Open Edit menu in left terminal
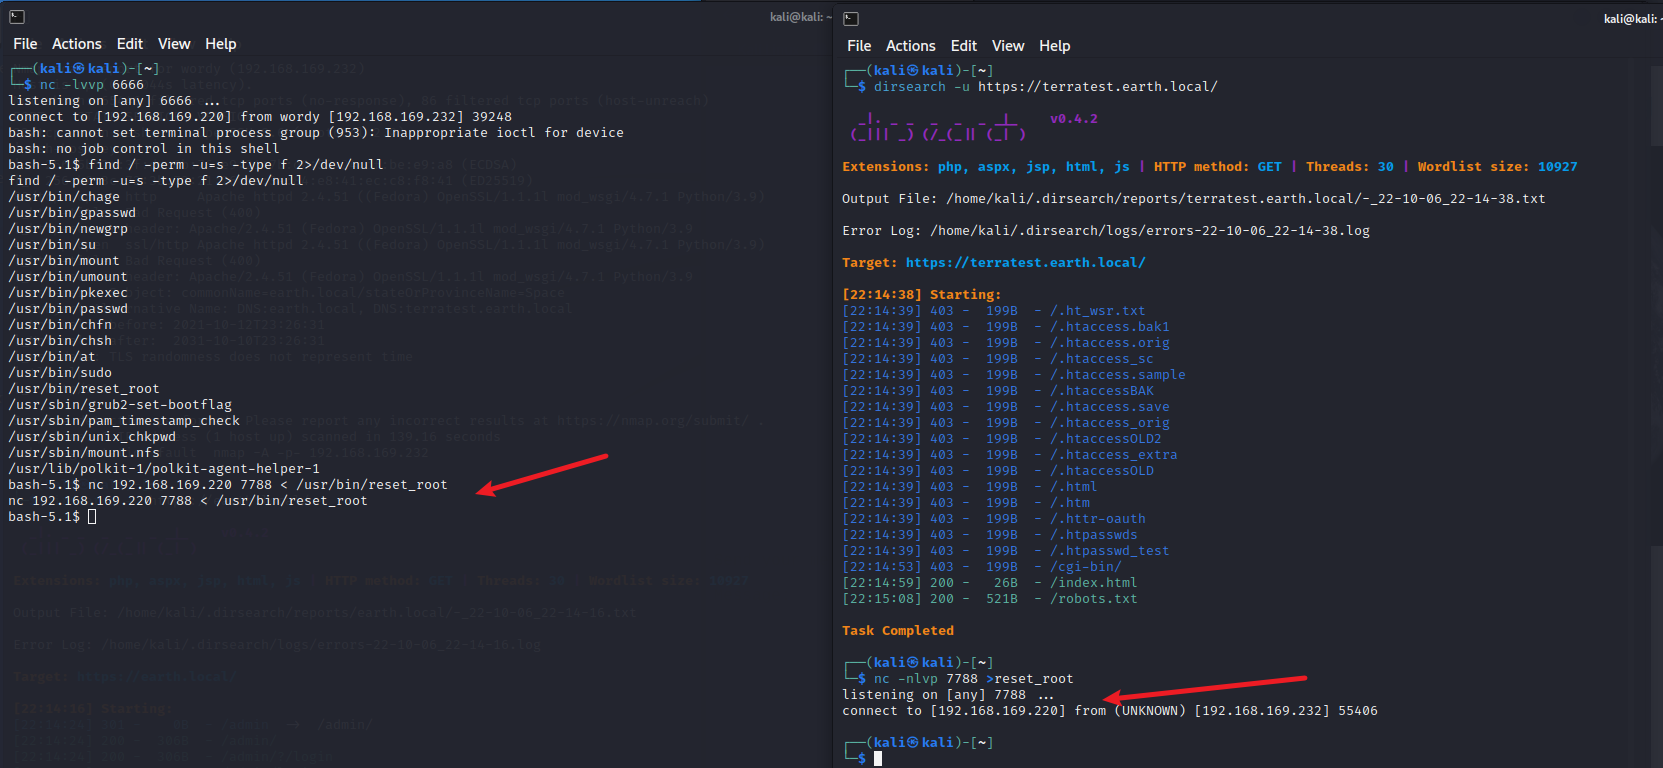Viewport: 1663px width, 768px height. coord(130,44)
